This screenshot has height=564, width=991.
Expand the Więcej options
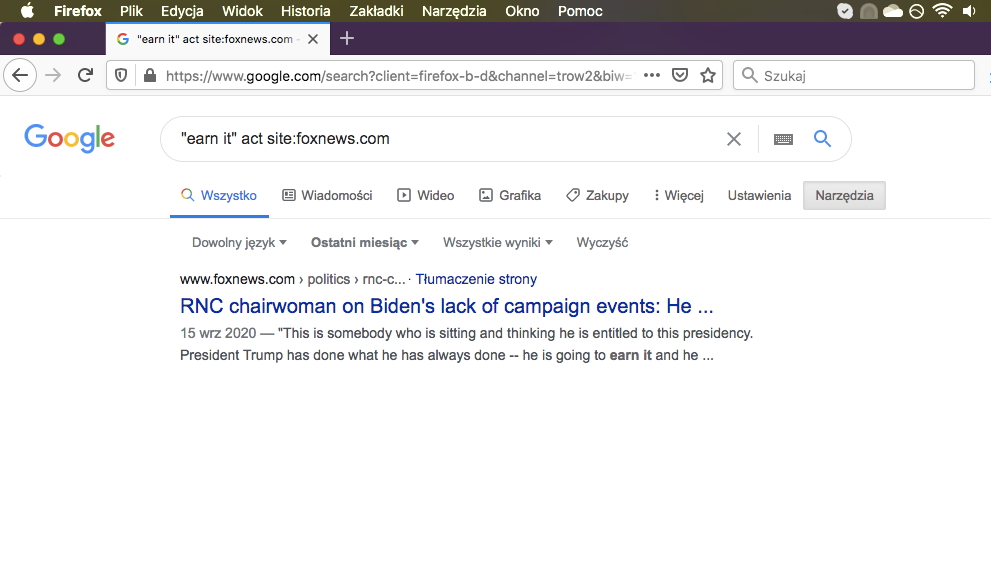[679, 195]
